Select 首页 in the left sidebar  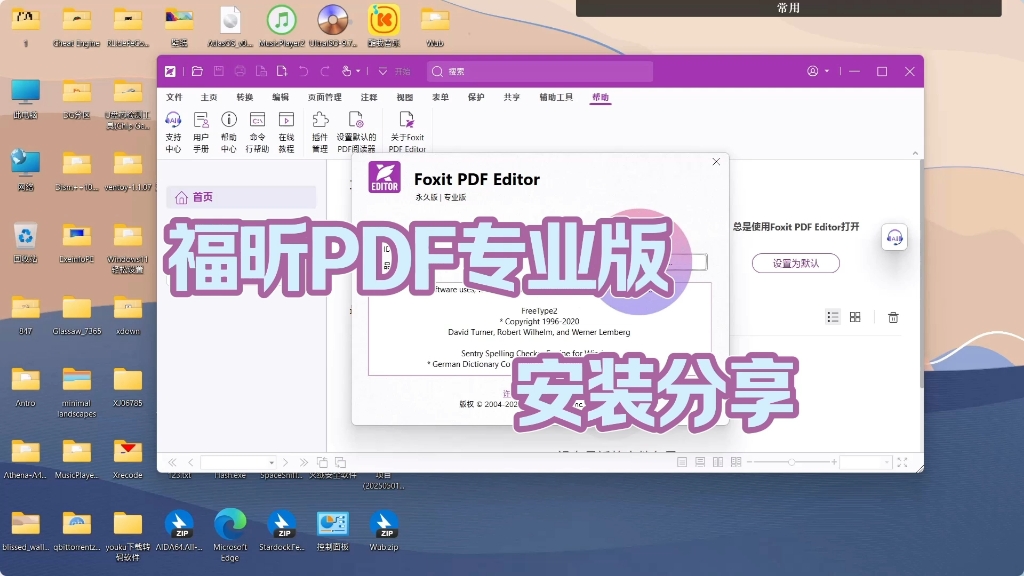(241, 197)
